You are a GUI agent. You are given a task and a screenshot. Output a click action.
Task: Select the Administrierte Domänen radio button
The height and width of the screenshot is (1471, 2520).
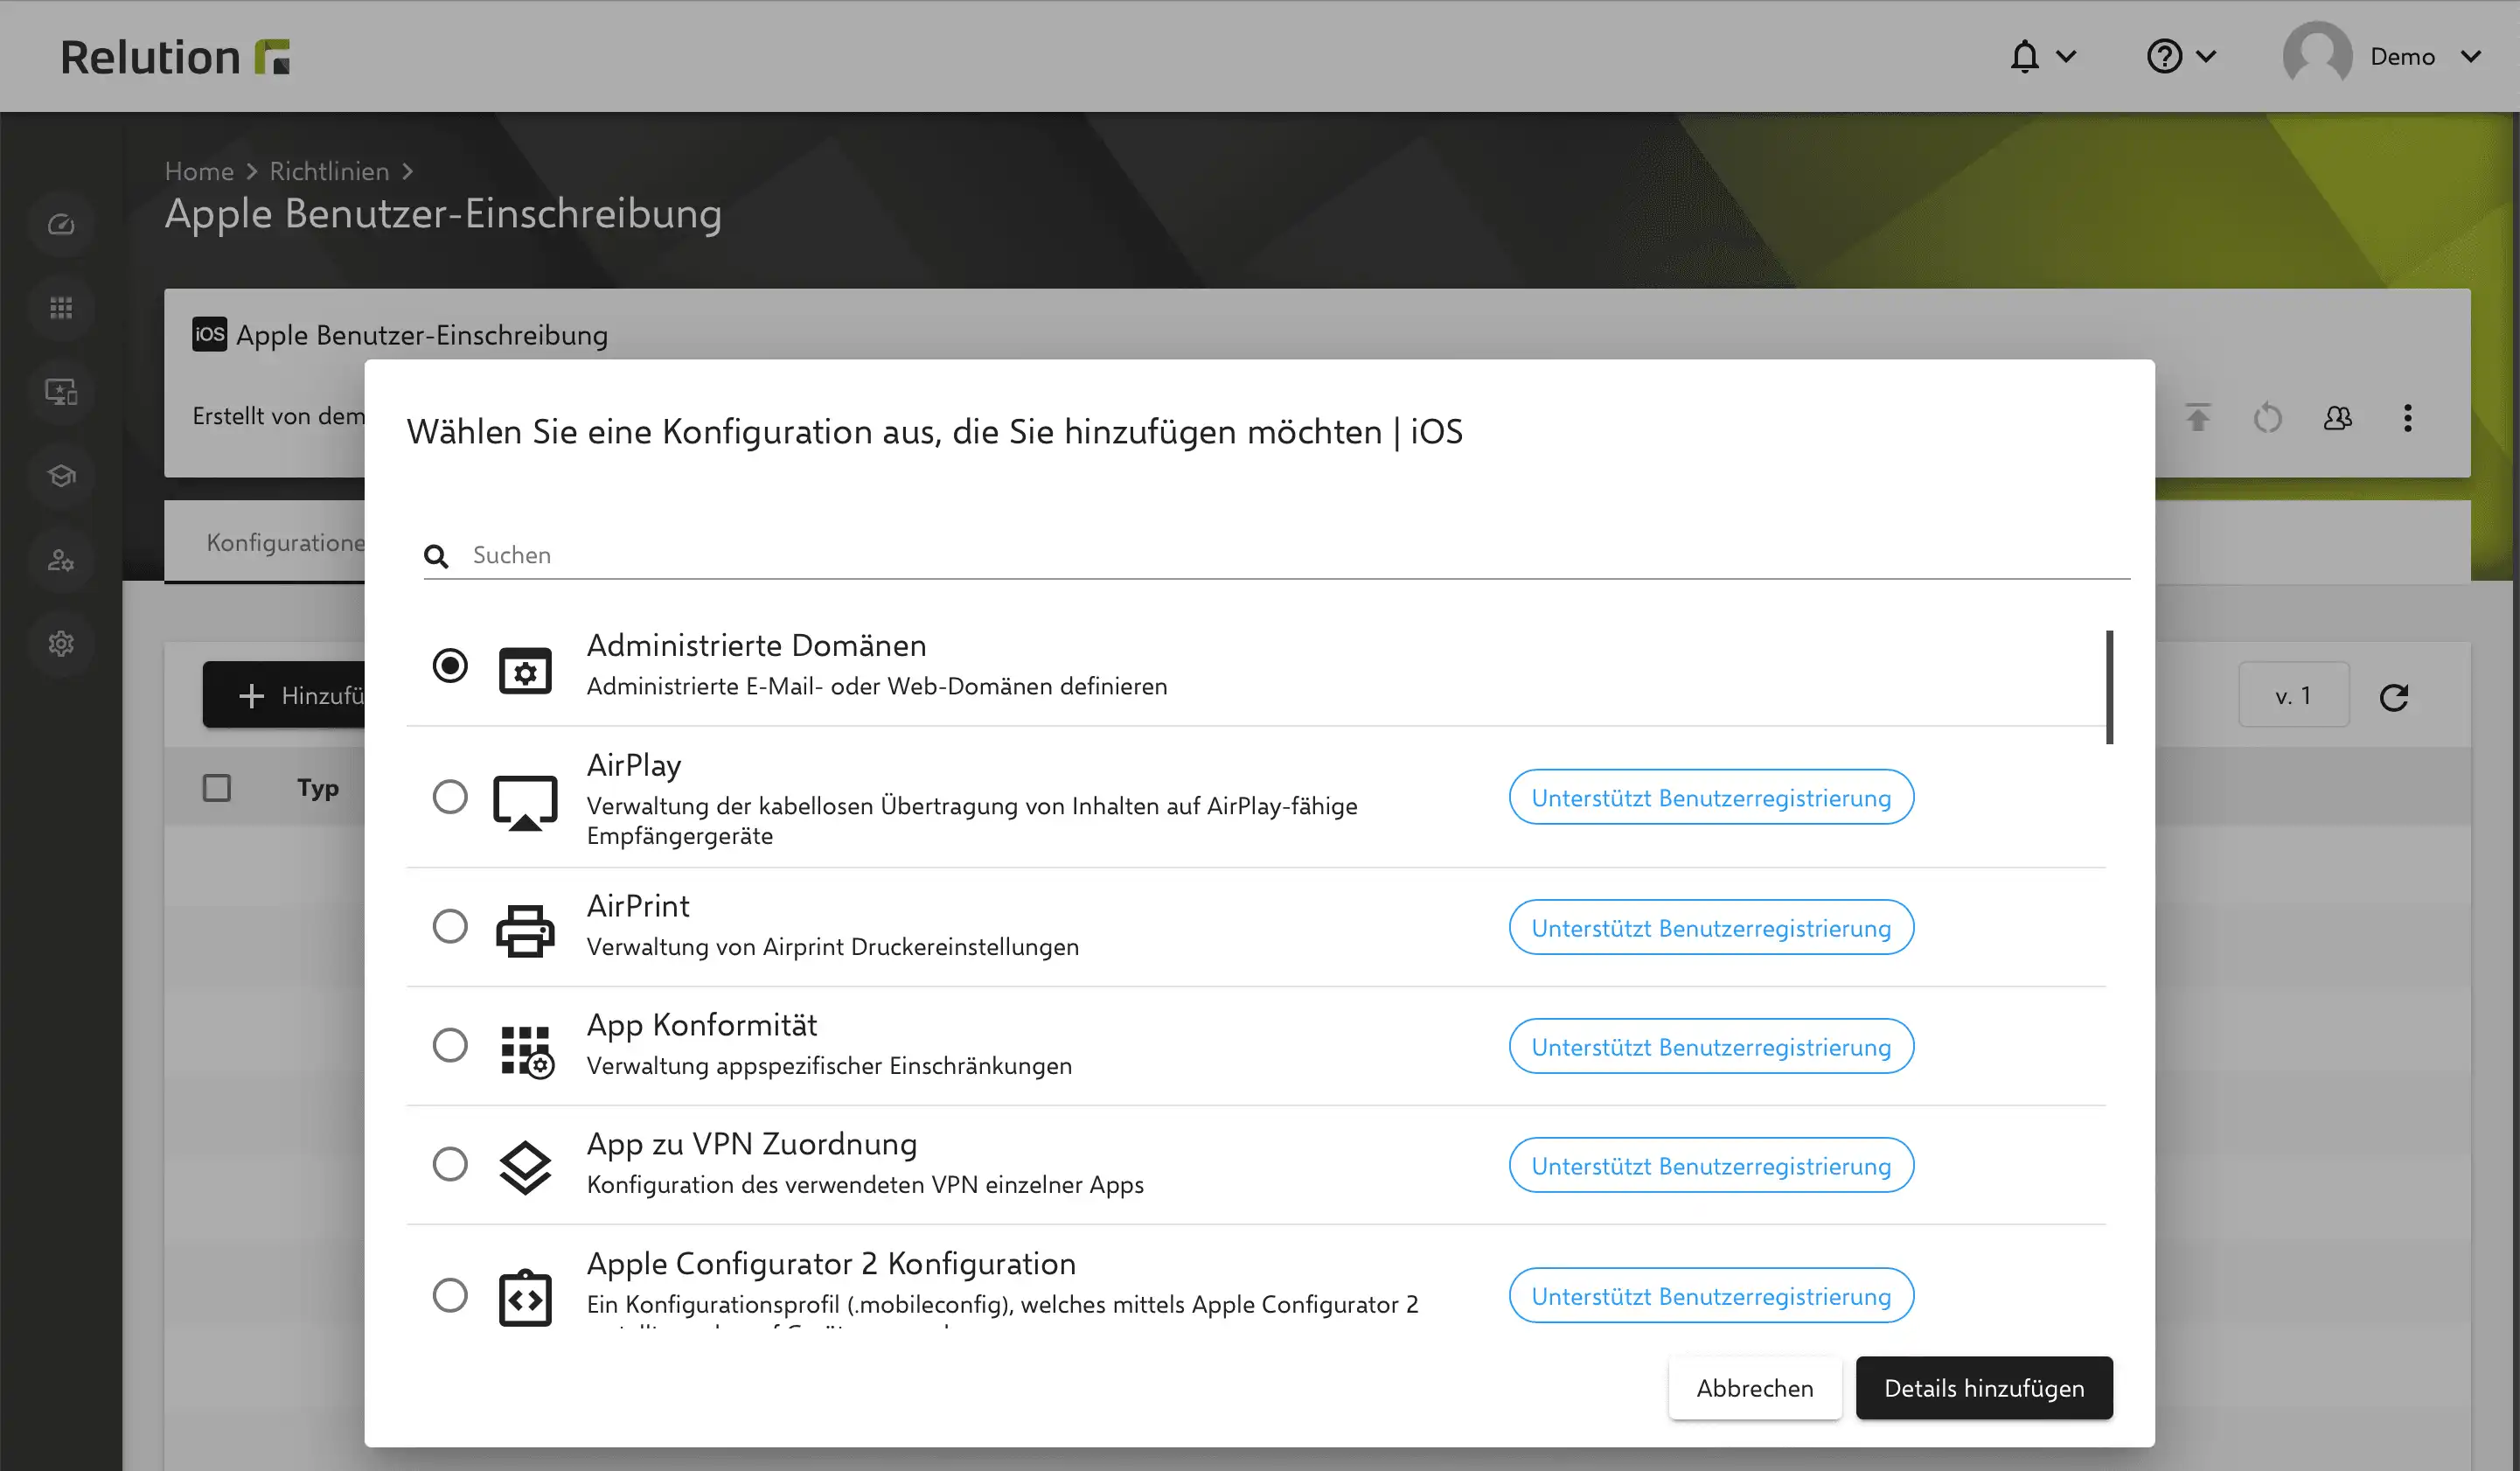point(449,665)
